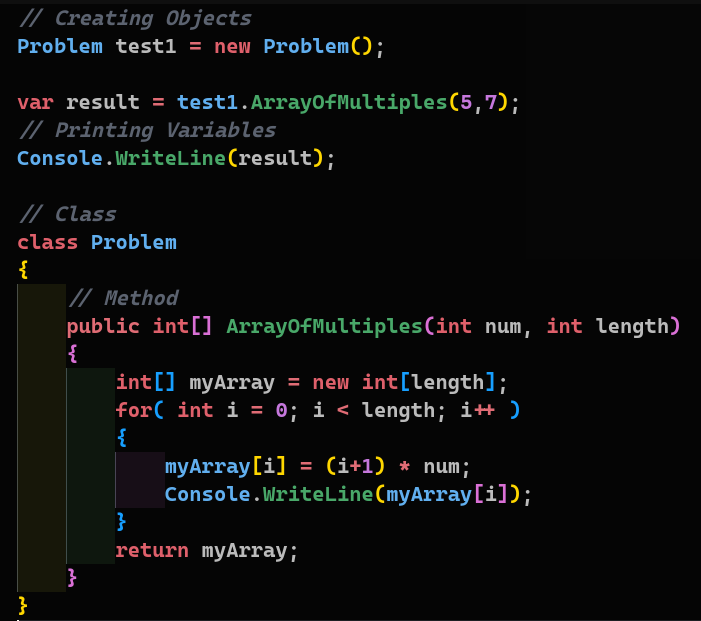Click the number 7 argument
This screenshot has height=621, width=701.
491,102
